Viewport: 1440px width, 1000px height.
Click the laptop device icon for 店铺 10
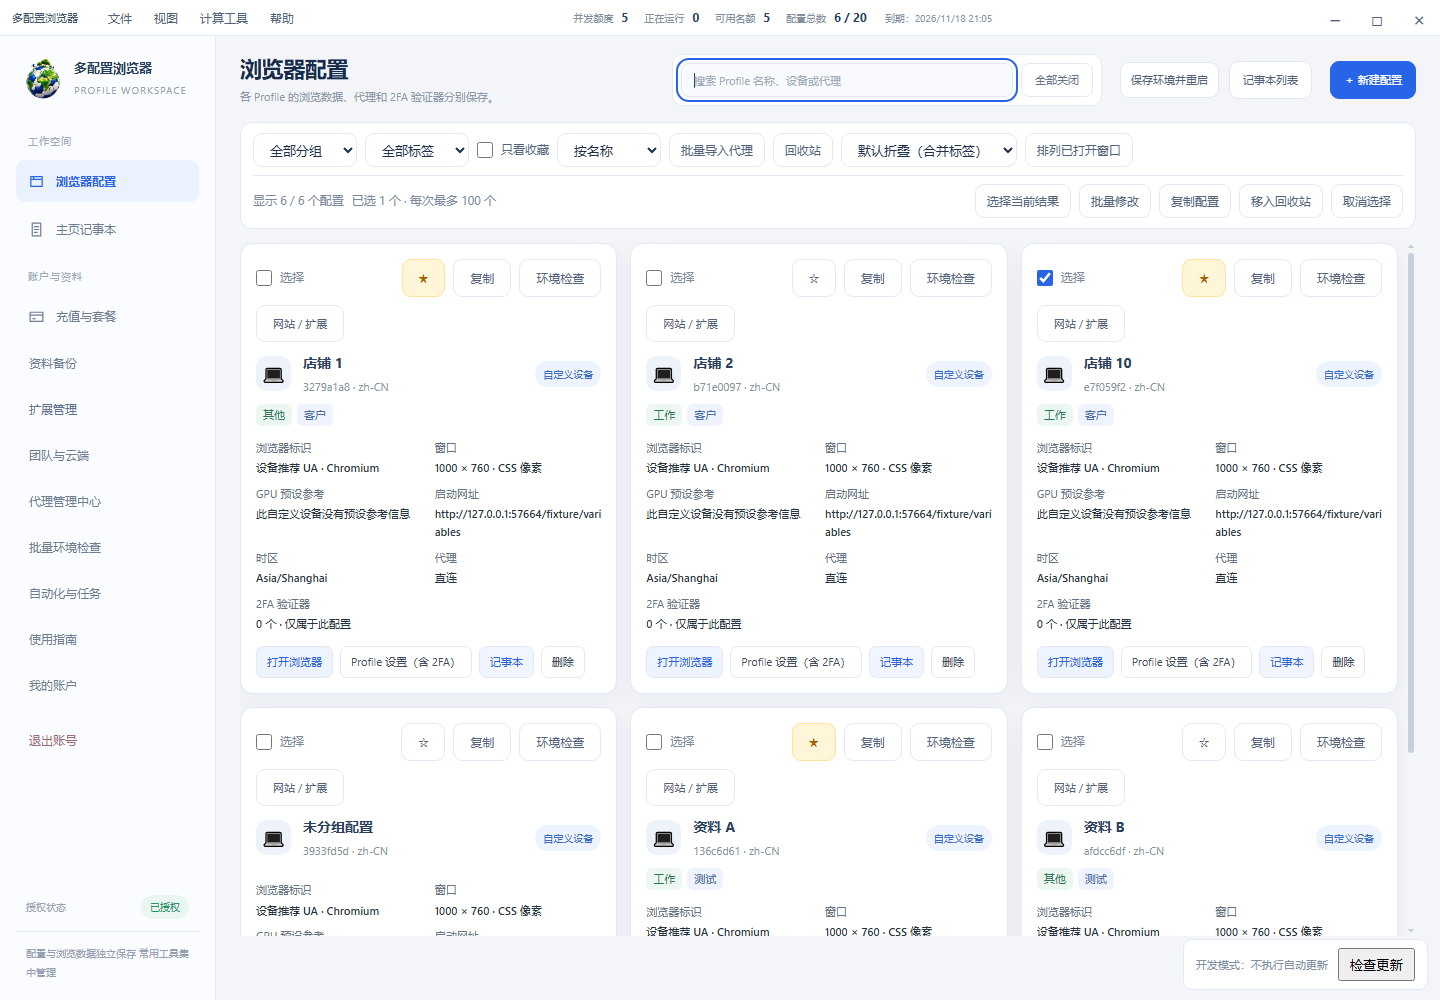pyautogui.click(x=1054, y=374)
